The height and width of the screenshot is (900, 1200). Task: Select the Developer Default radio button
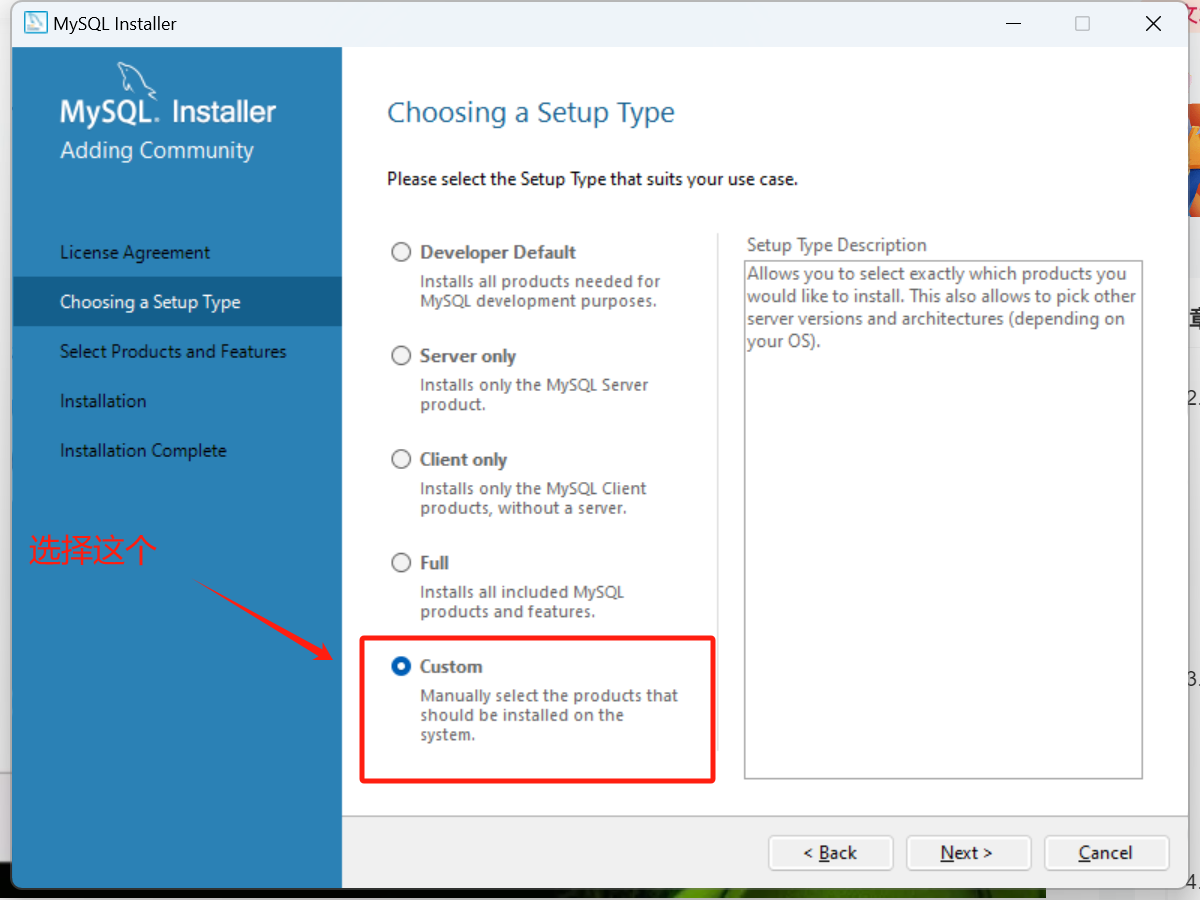point(401,252)
